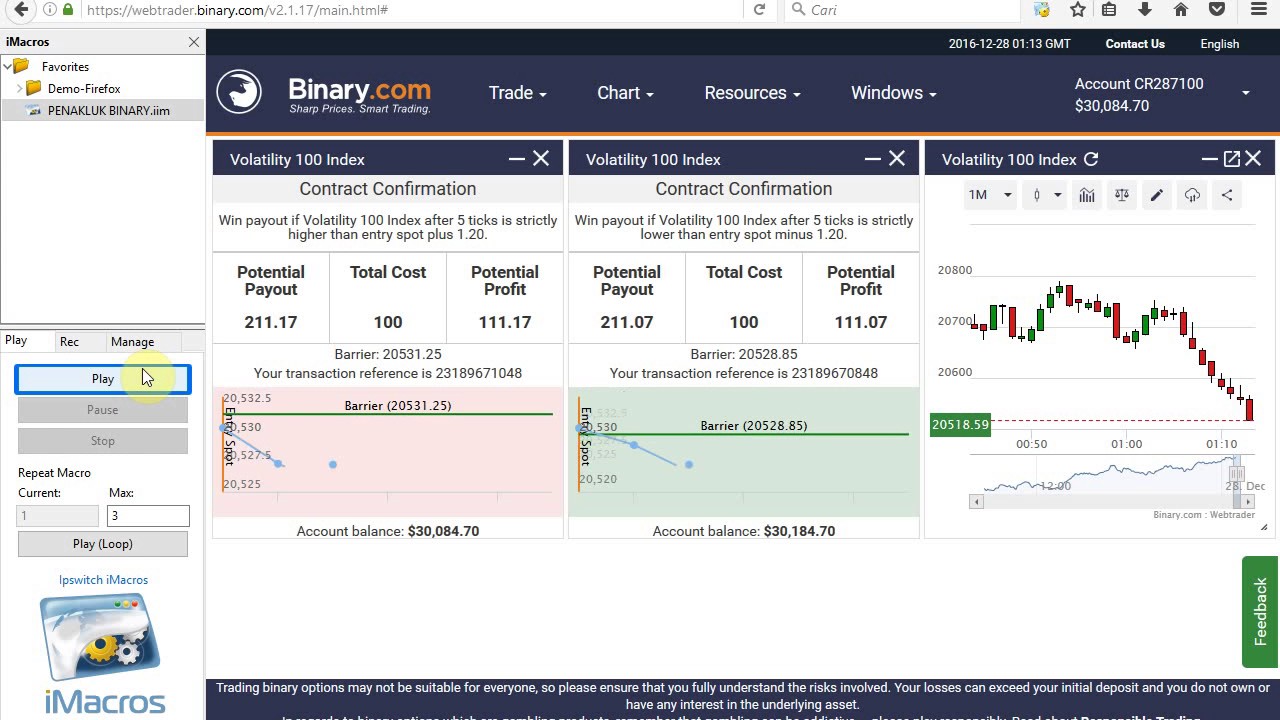1280x720 pixels.
Task: Click transaction reference 23189670848 text
Action: pos(835,373)
